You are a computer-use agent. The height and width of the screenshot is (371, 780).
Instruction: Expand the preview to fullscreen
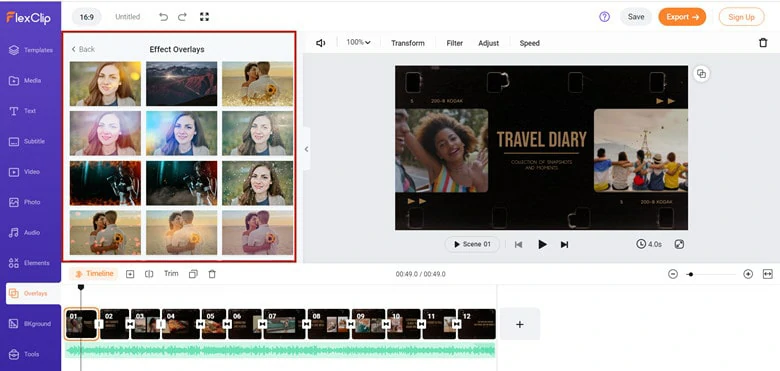pos(680,244)
